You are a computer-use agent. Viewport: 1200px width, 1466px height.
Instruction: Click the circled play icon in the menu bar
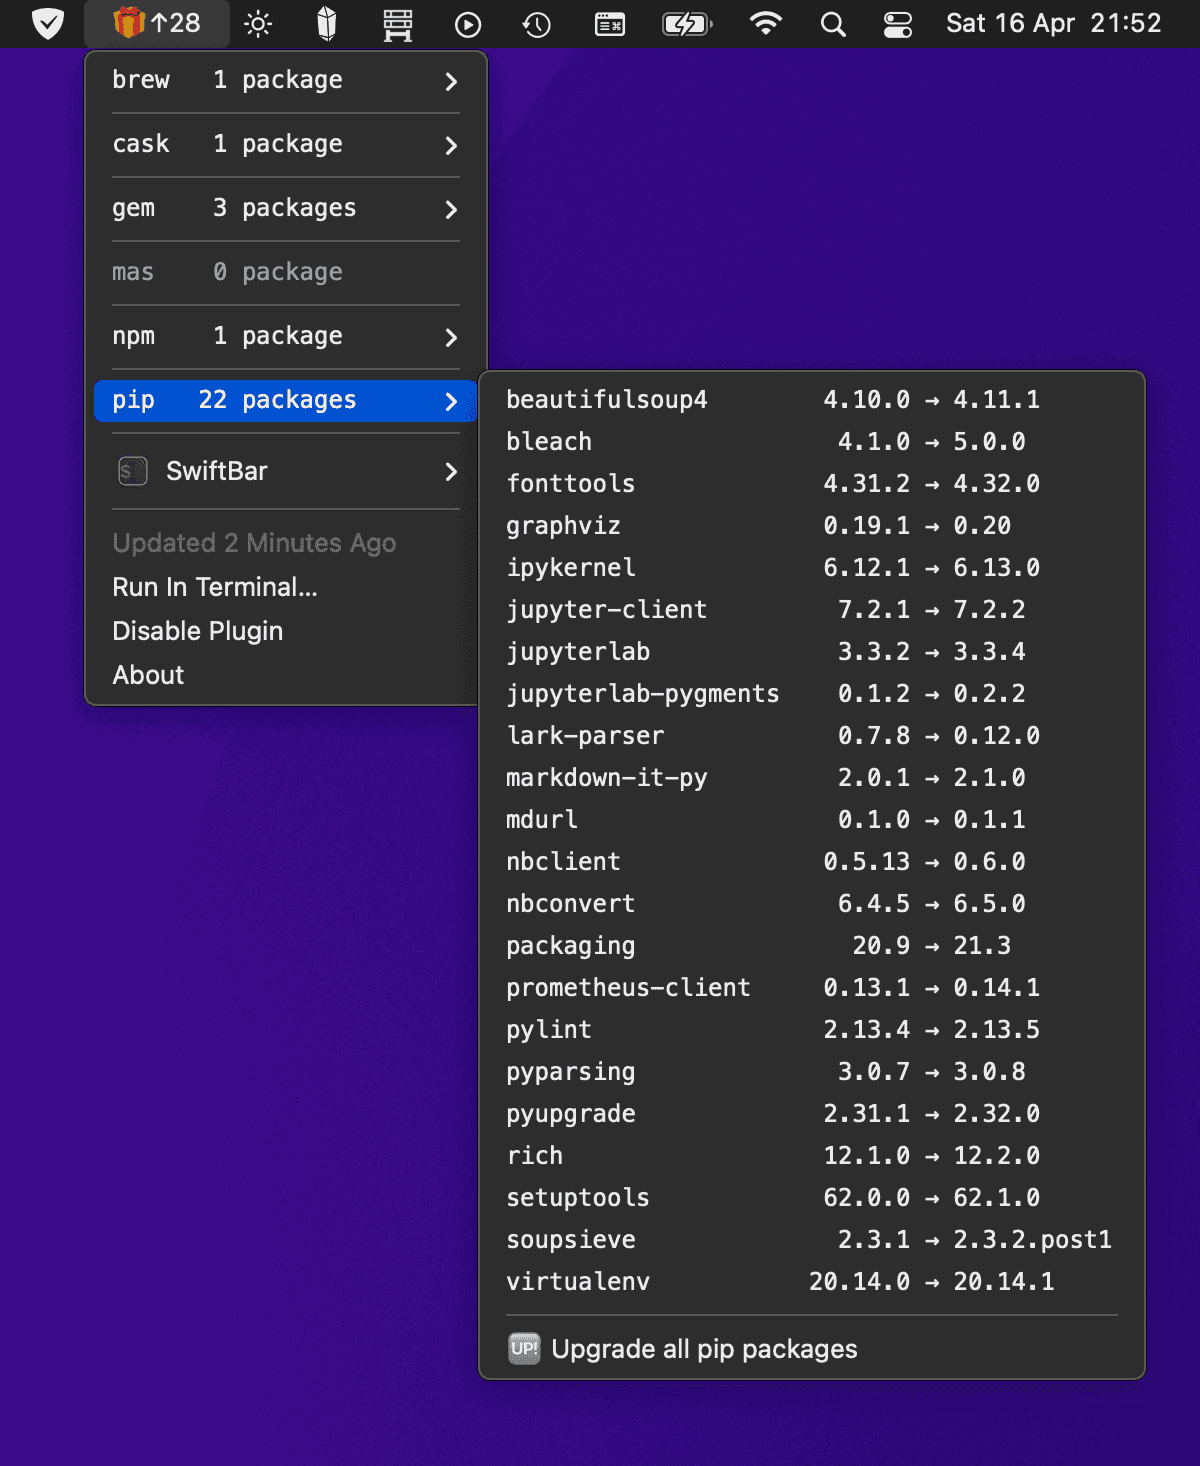467,23
